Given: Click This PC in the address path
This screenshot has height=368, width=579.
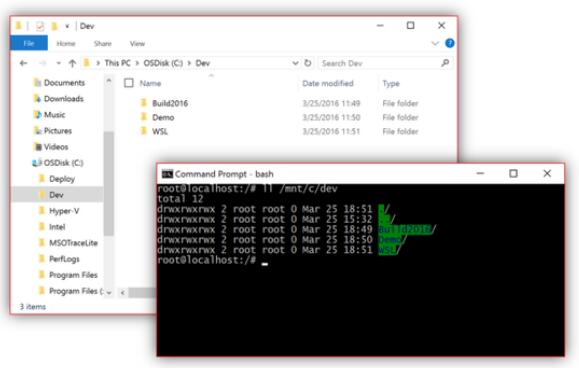Looking at the screenshot, I should [117, 63].
